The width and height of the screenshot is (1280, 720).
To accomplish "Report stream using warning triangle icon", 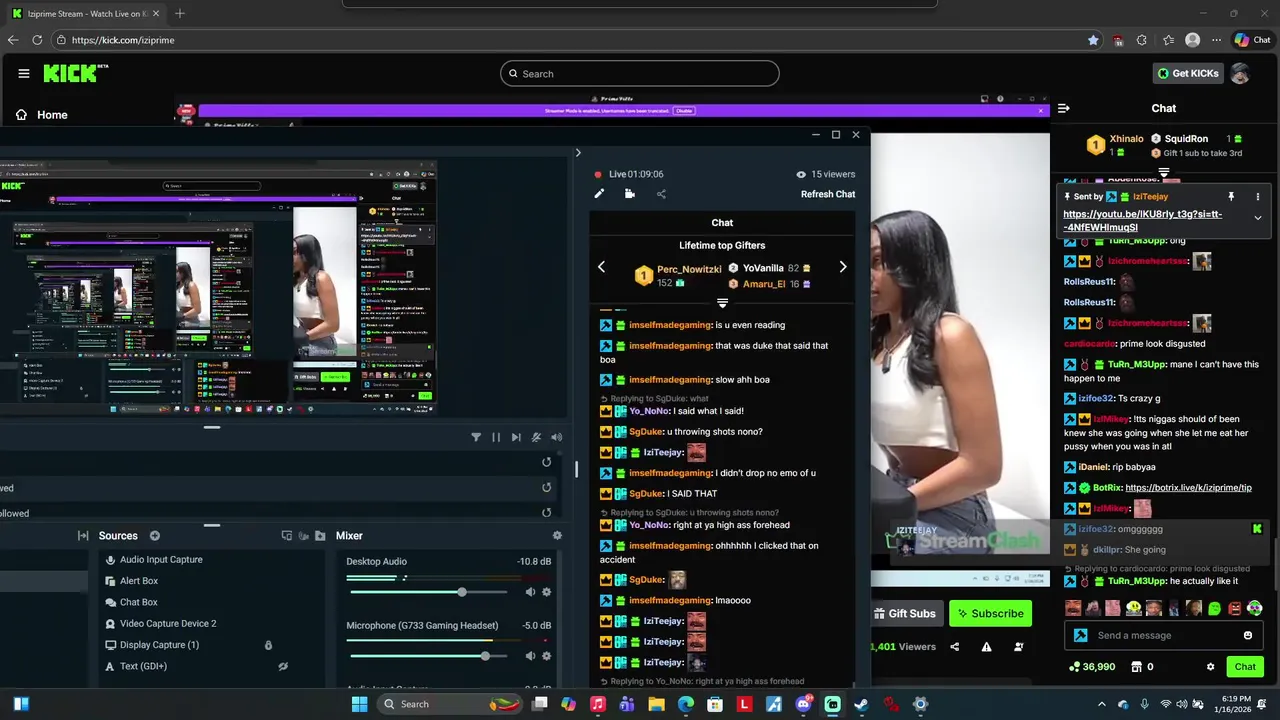I will (986, 647).
